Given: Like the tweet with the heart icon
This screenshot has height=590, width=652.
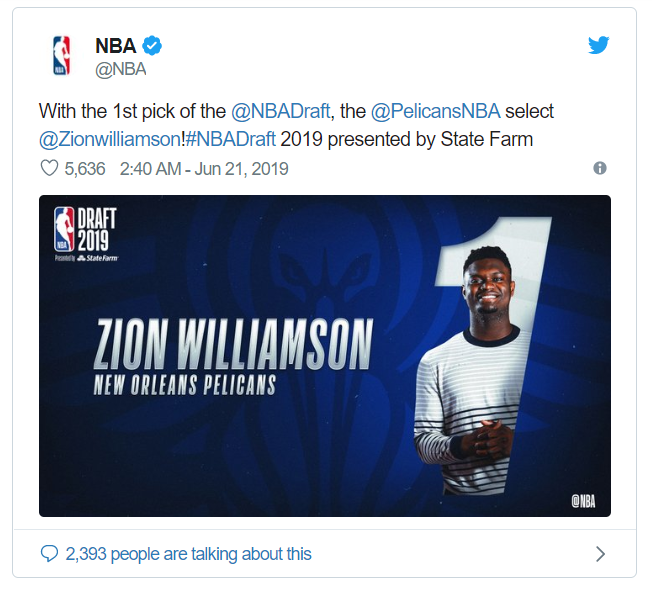Looking at the screenshot, I should (49, 168).
